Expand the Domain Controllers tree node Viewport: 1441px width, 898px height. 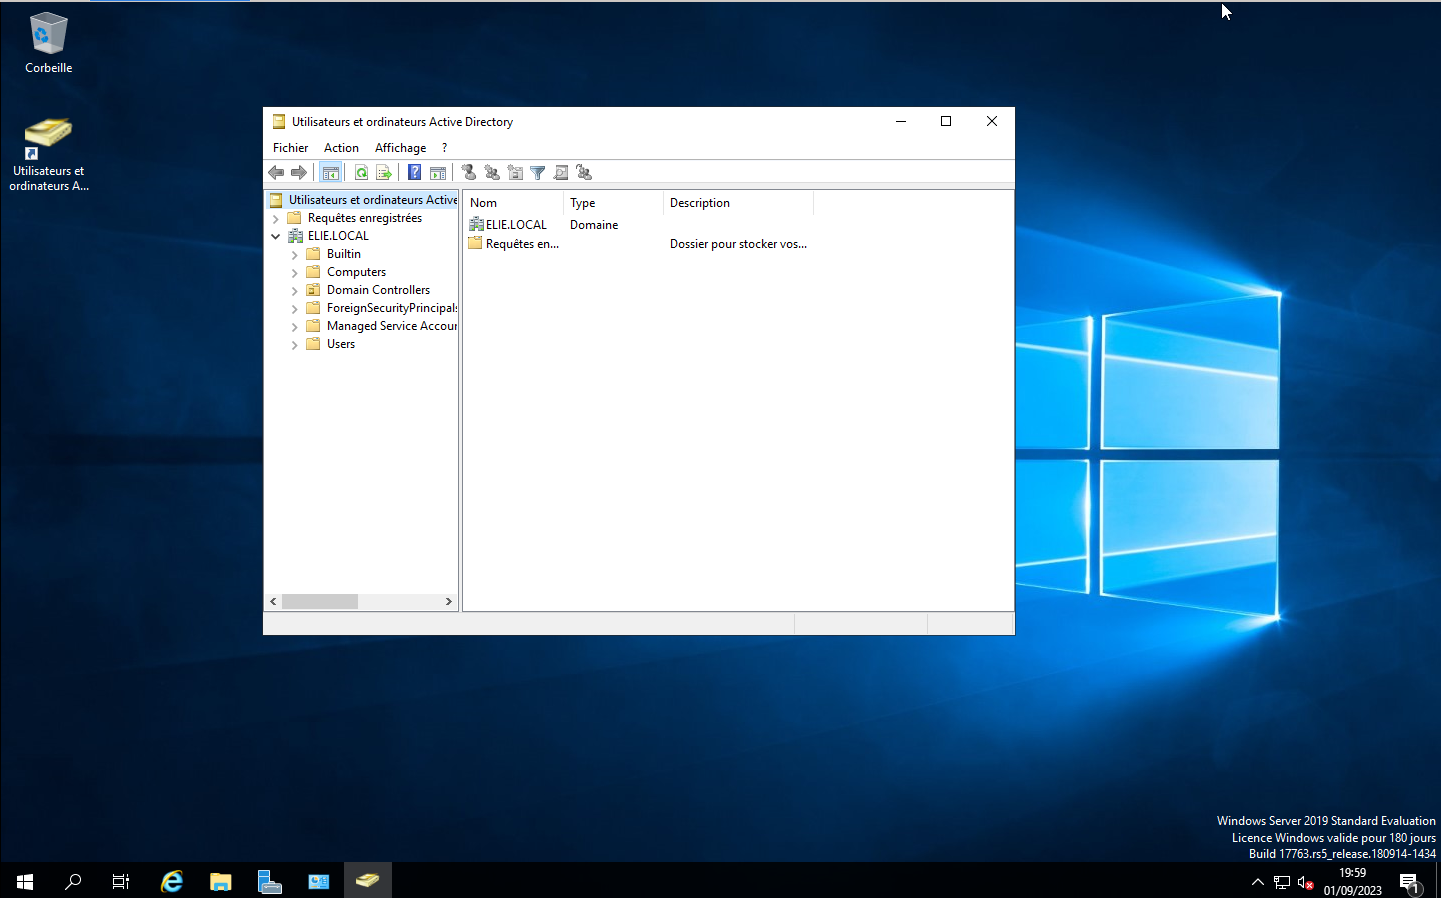(x=294, y=291)
